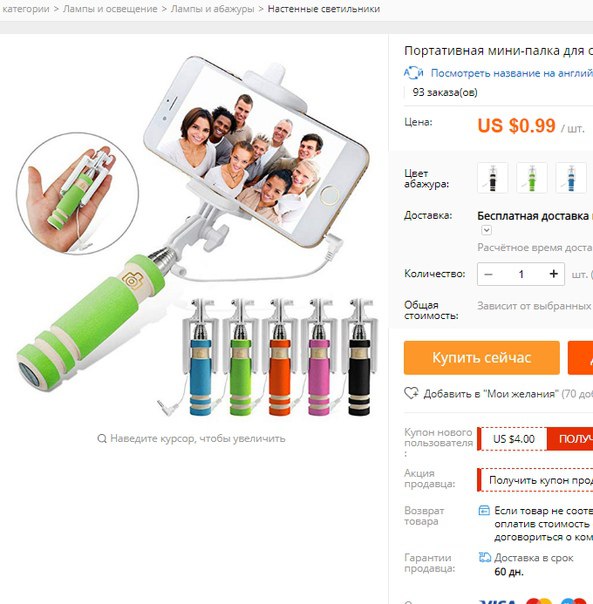This screenshot has height=604, width=593.
Task: Click the Купить сейчас button
Action: click(x=482, y=357)
